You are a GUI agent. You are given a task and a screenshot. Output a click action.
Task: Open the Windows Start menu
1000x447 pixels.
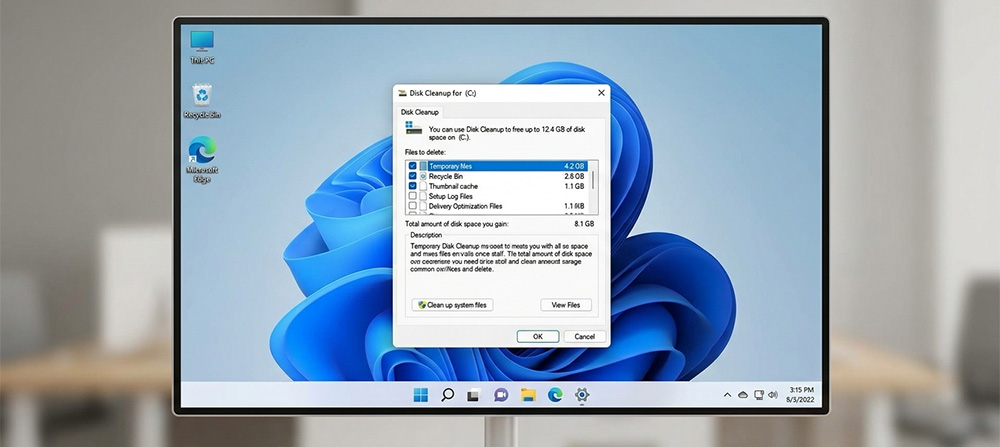point(421,395)
